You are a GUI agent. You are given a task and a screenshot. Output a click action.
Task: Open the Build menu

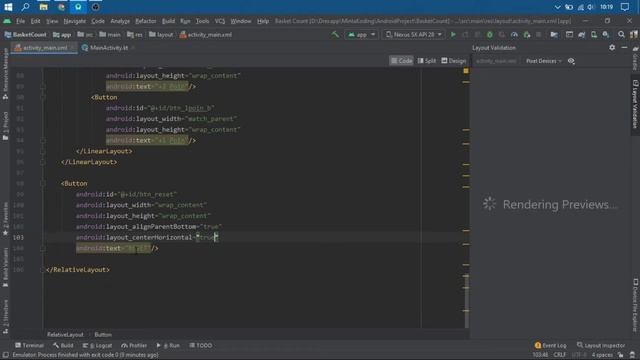(168, 21)
